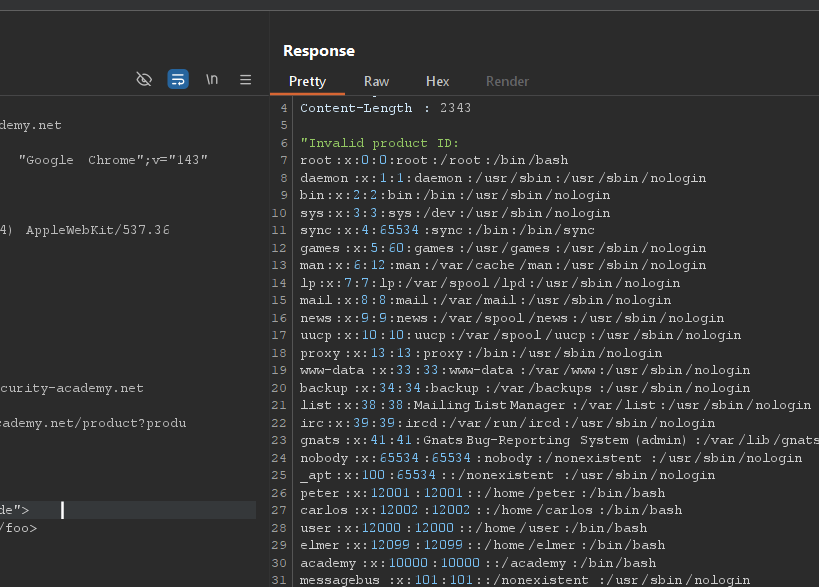The image size is (819, 587).
Task: Click the carlos user entry line
Action: pyautogui.click(x=490, y=510)
